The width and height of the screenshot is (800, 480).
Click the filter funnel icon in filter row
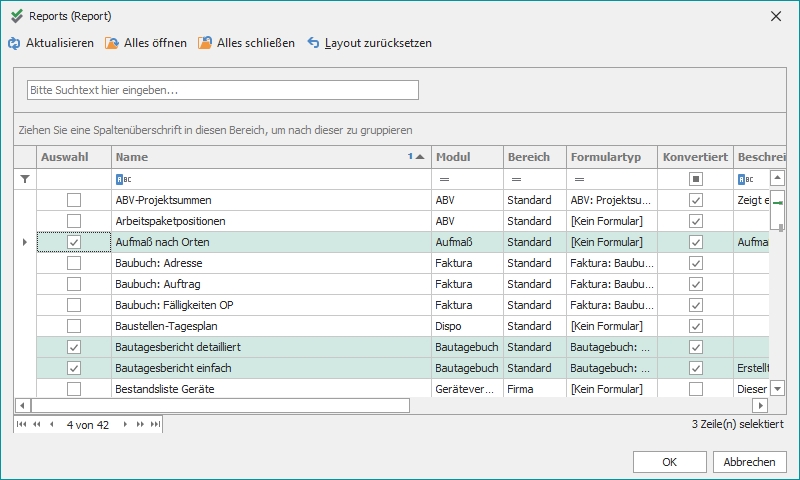pos(25,179)
